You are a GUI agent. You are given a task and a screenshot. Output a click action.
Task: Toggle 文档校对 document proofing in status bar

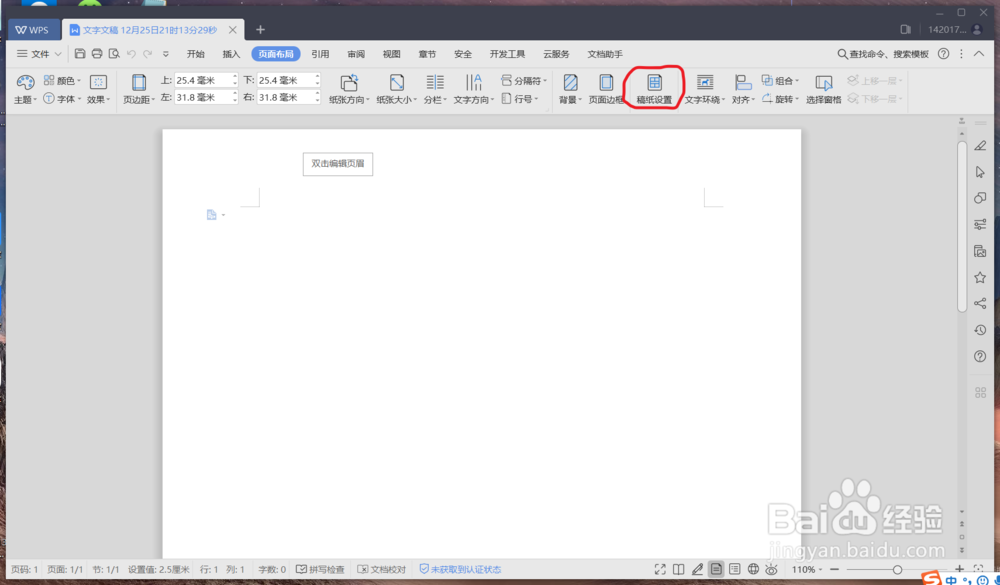click(x=381, y=569)
